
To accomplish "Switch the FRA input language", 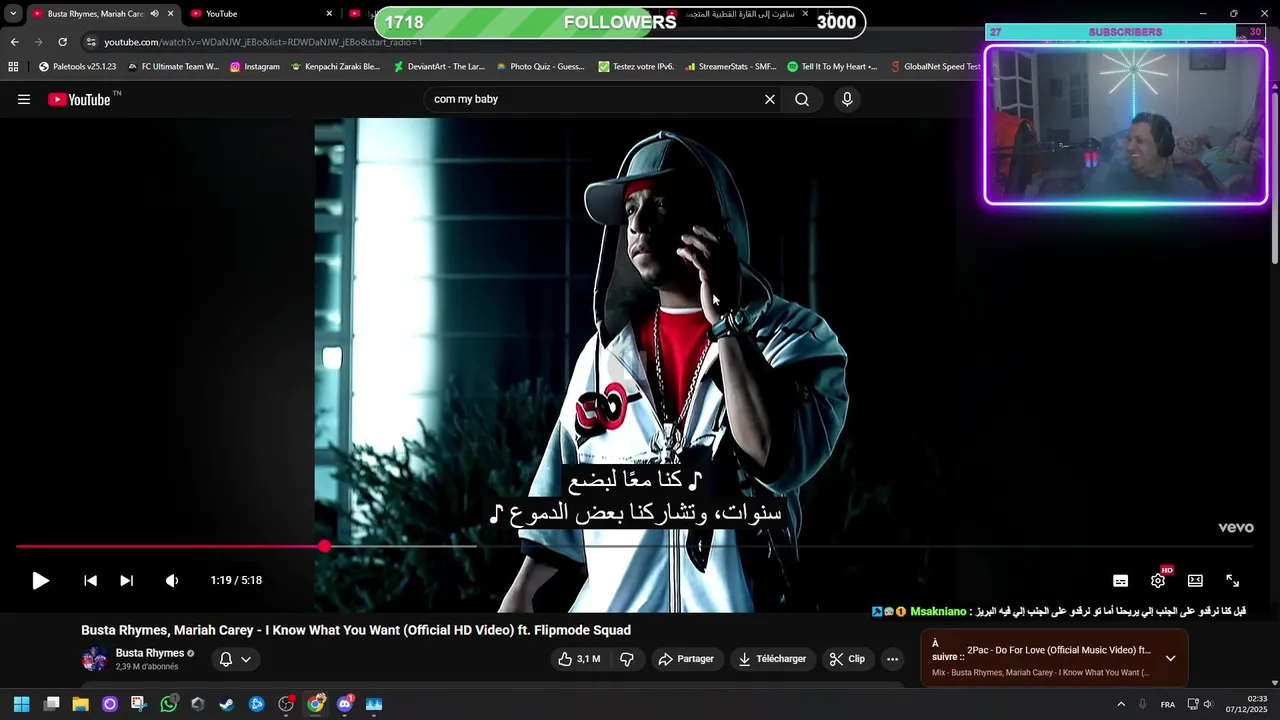I will 1168,704.
